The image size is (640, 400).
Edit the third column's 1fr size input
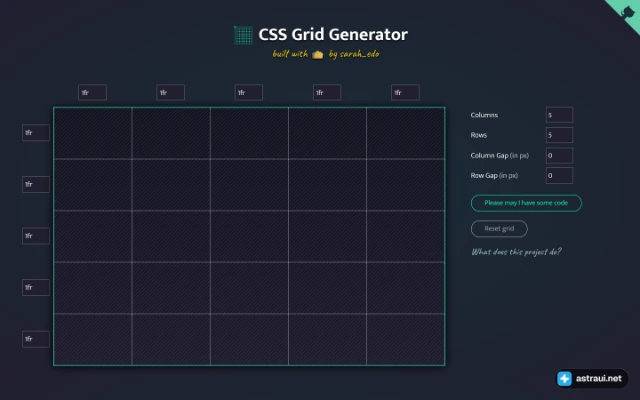pos(249,93)
